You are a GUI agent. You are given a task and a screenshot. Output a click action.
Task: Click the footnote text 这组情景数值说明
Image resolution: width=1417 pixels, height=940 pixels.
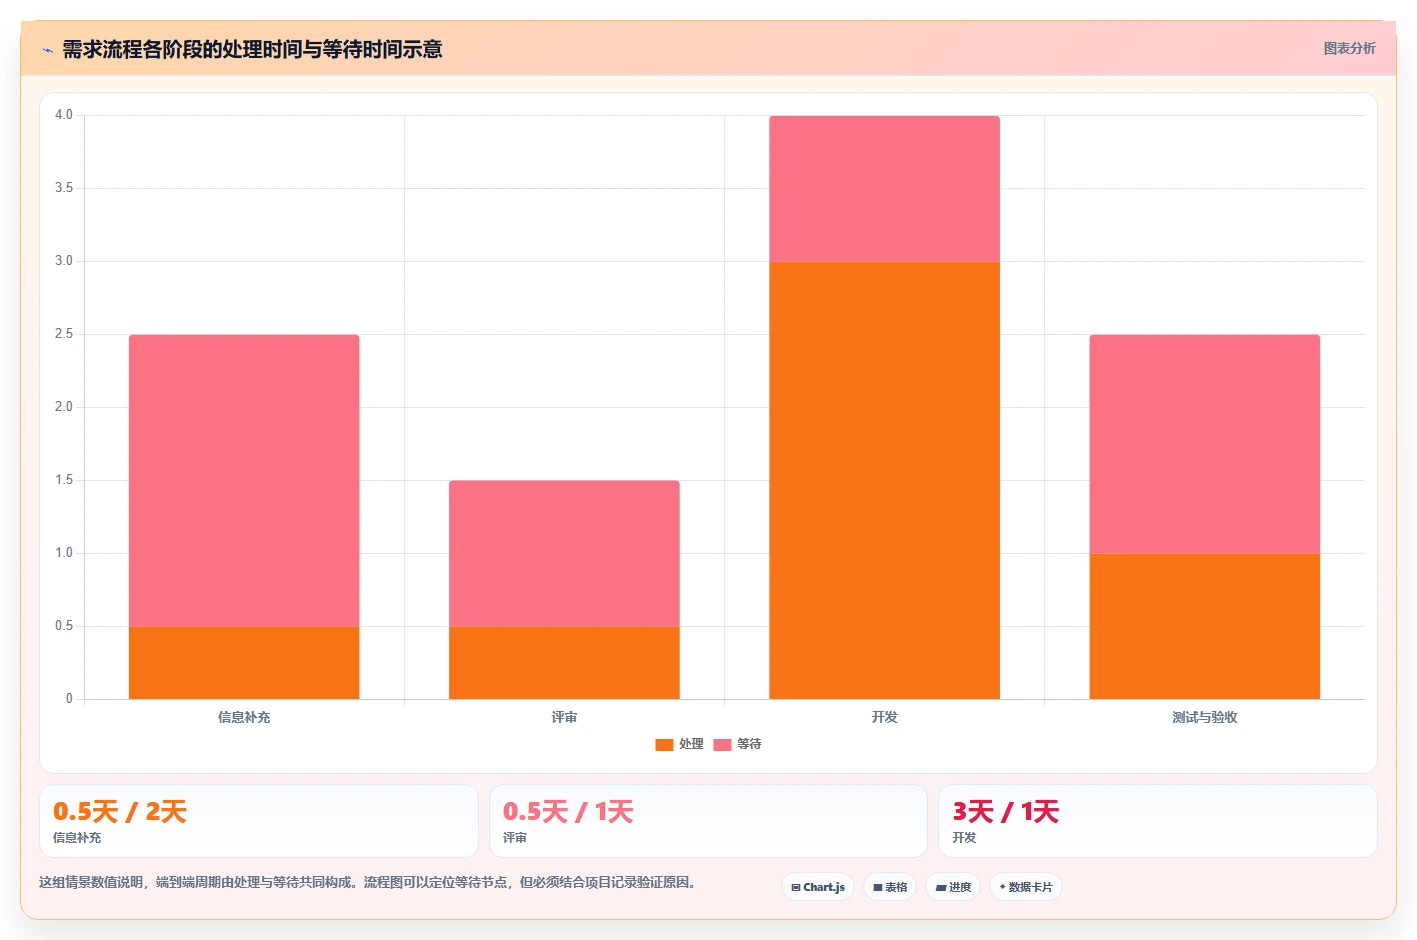367,882
